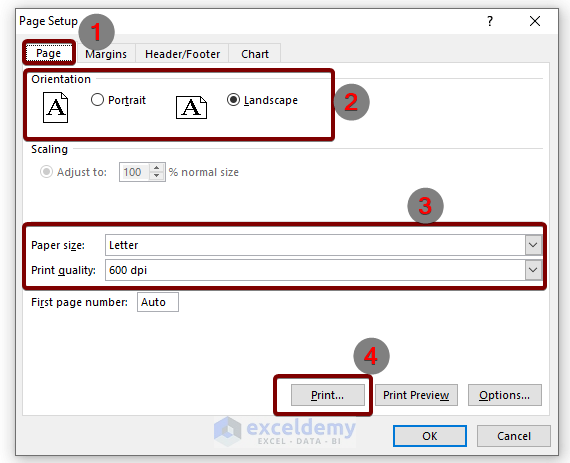Viewport: 570px width, 463px height.
Task: Click the question mark help button
Action: pos(490,21)
